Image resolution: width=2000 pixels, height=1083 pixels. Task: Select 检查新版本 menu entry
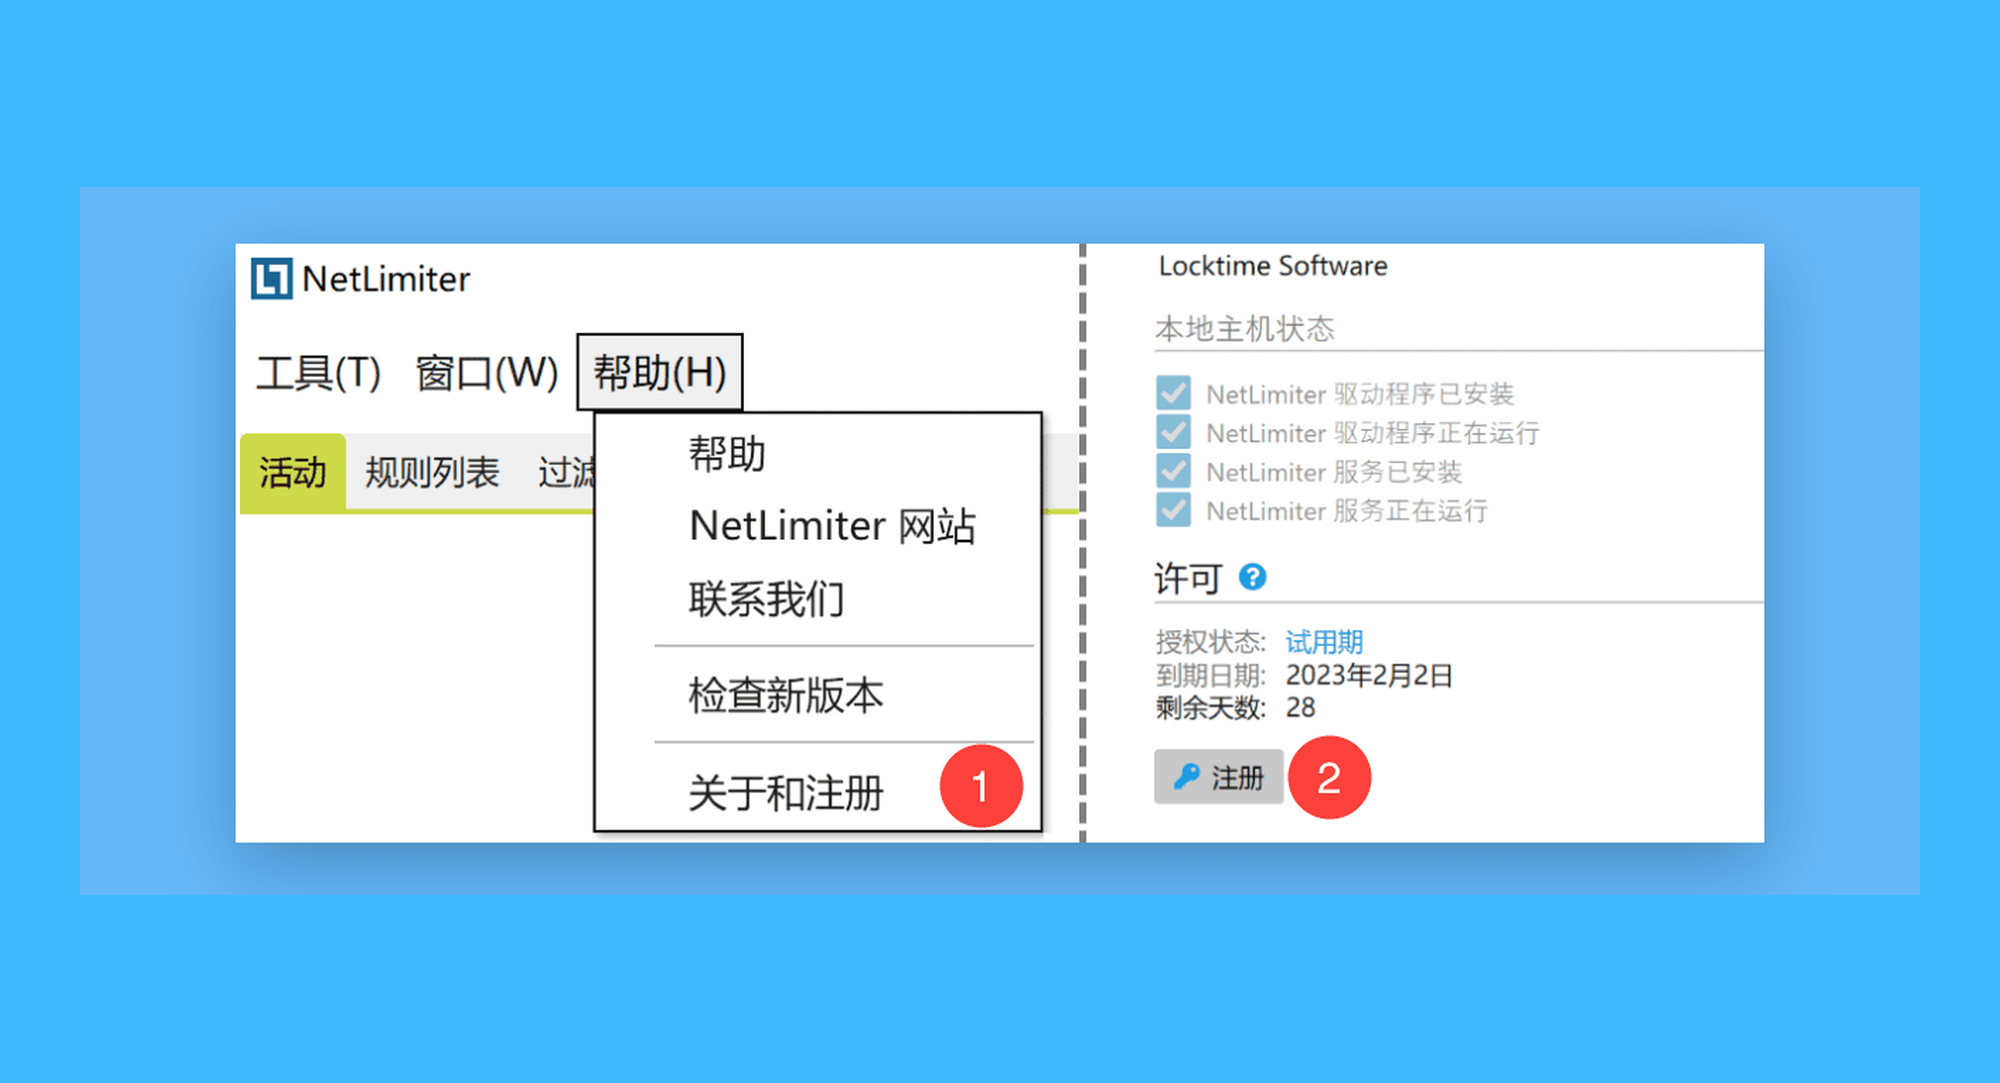pos(786,695)
